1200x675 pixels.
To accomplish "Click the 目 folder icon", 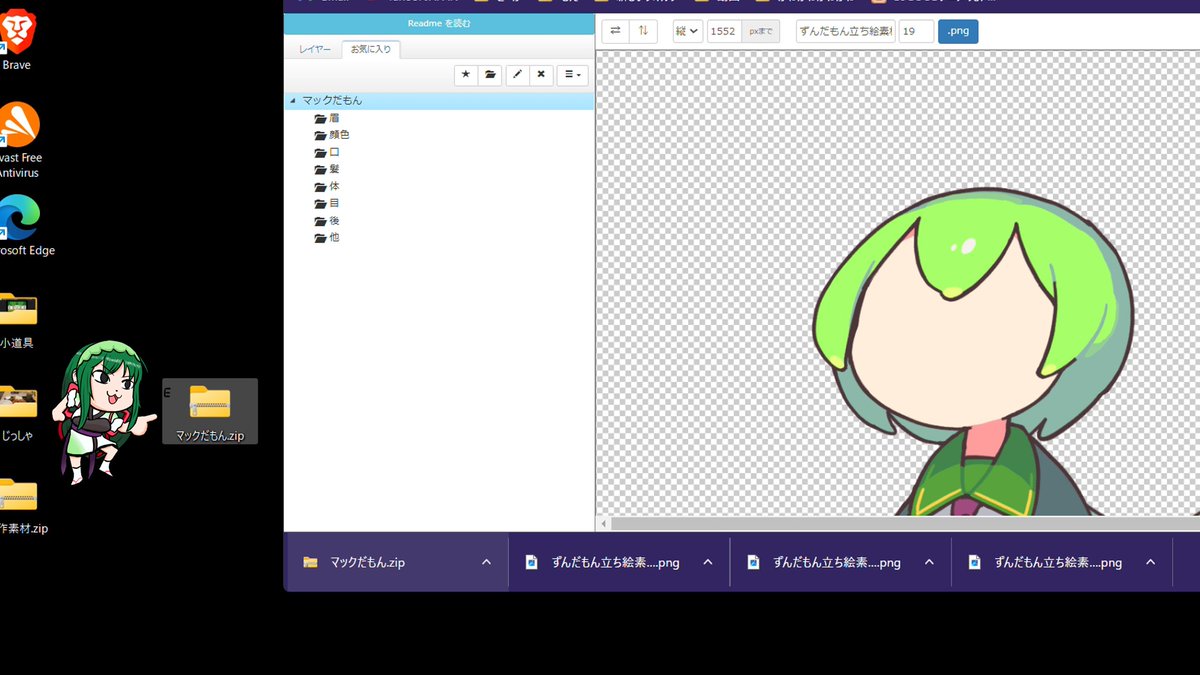I will tap(320, 203).
